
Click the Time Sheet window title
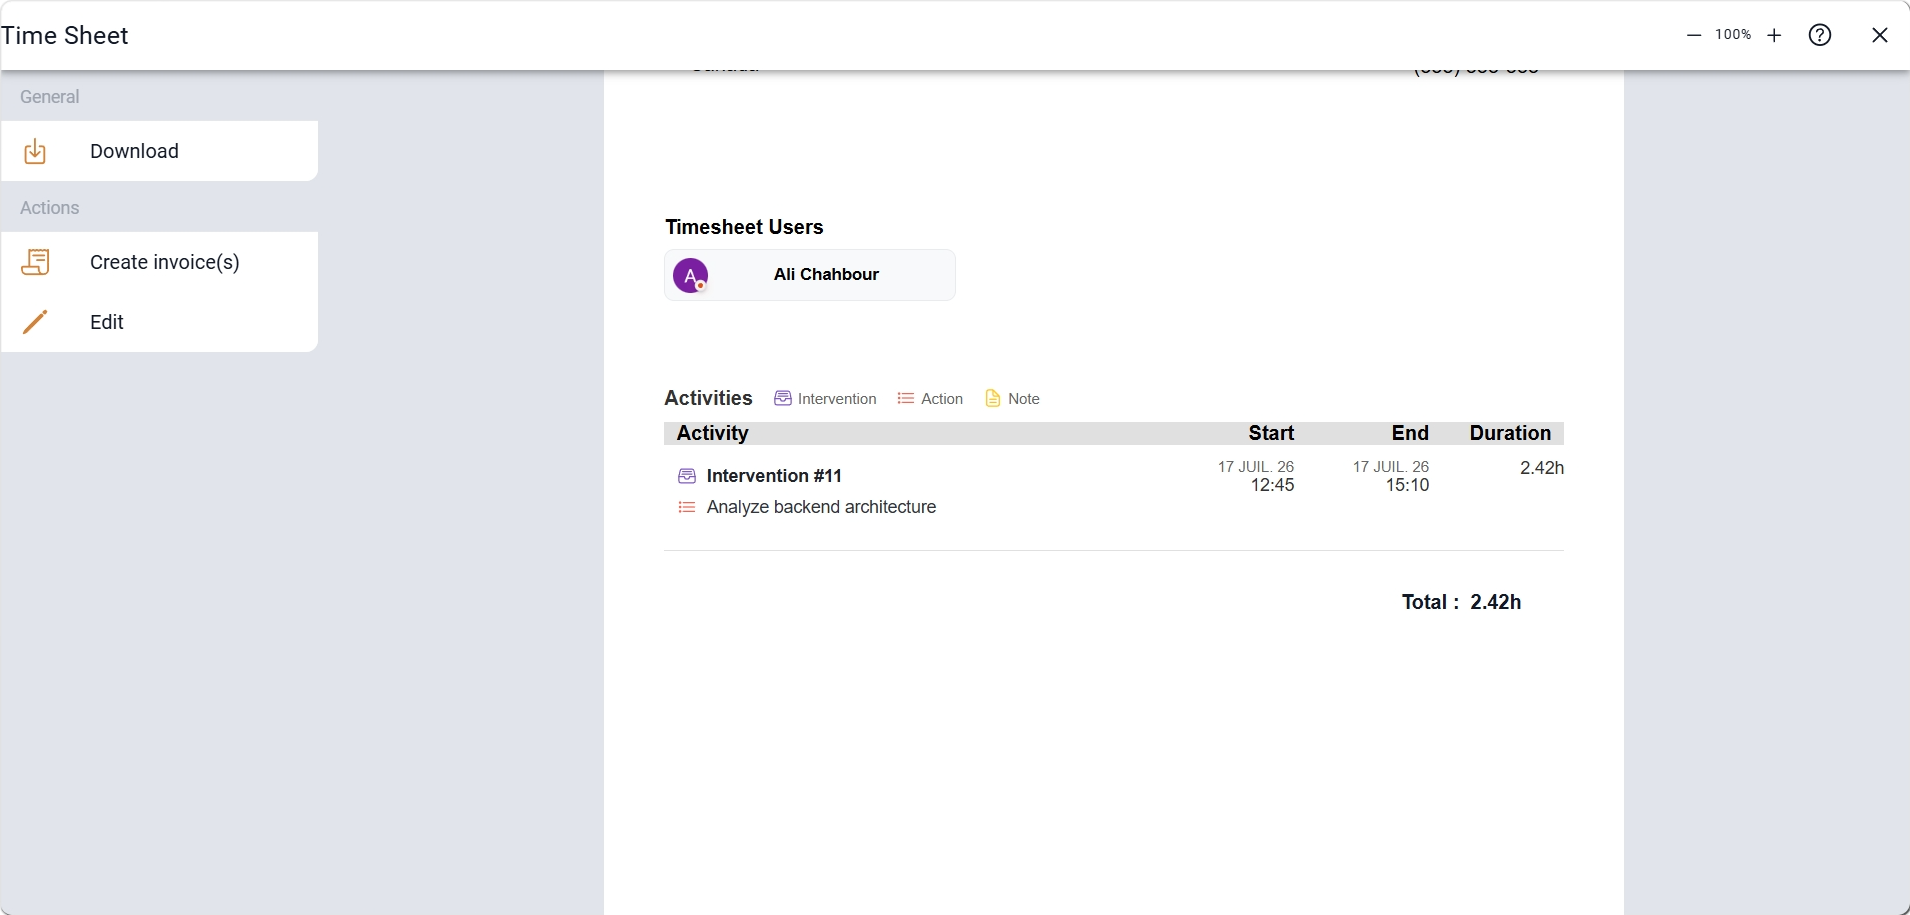pos(65,36)
